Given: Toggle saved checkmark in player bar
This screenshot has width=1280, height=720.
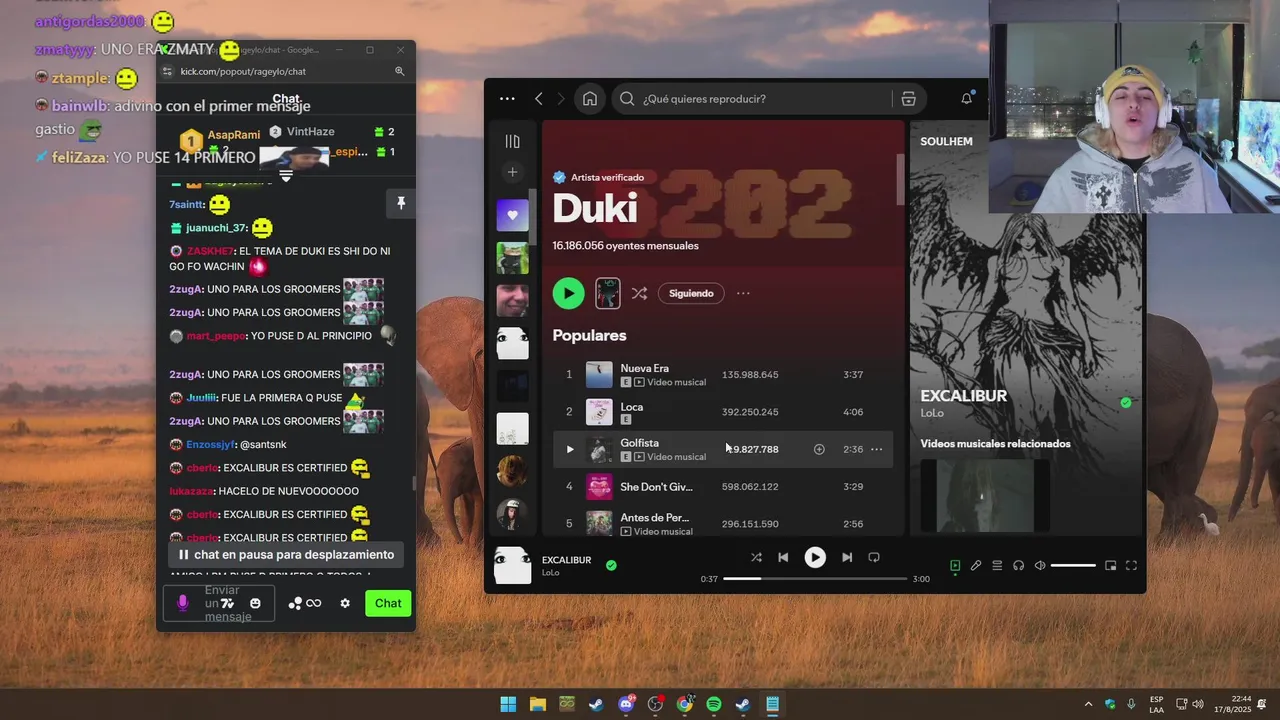Looking at the screenshot, I should (611, 565).
